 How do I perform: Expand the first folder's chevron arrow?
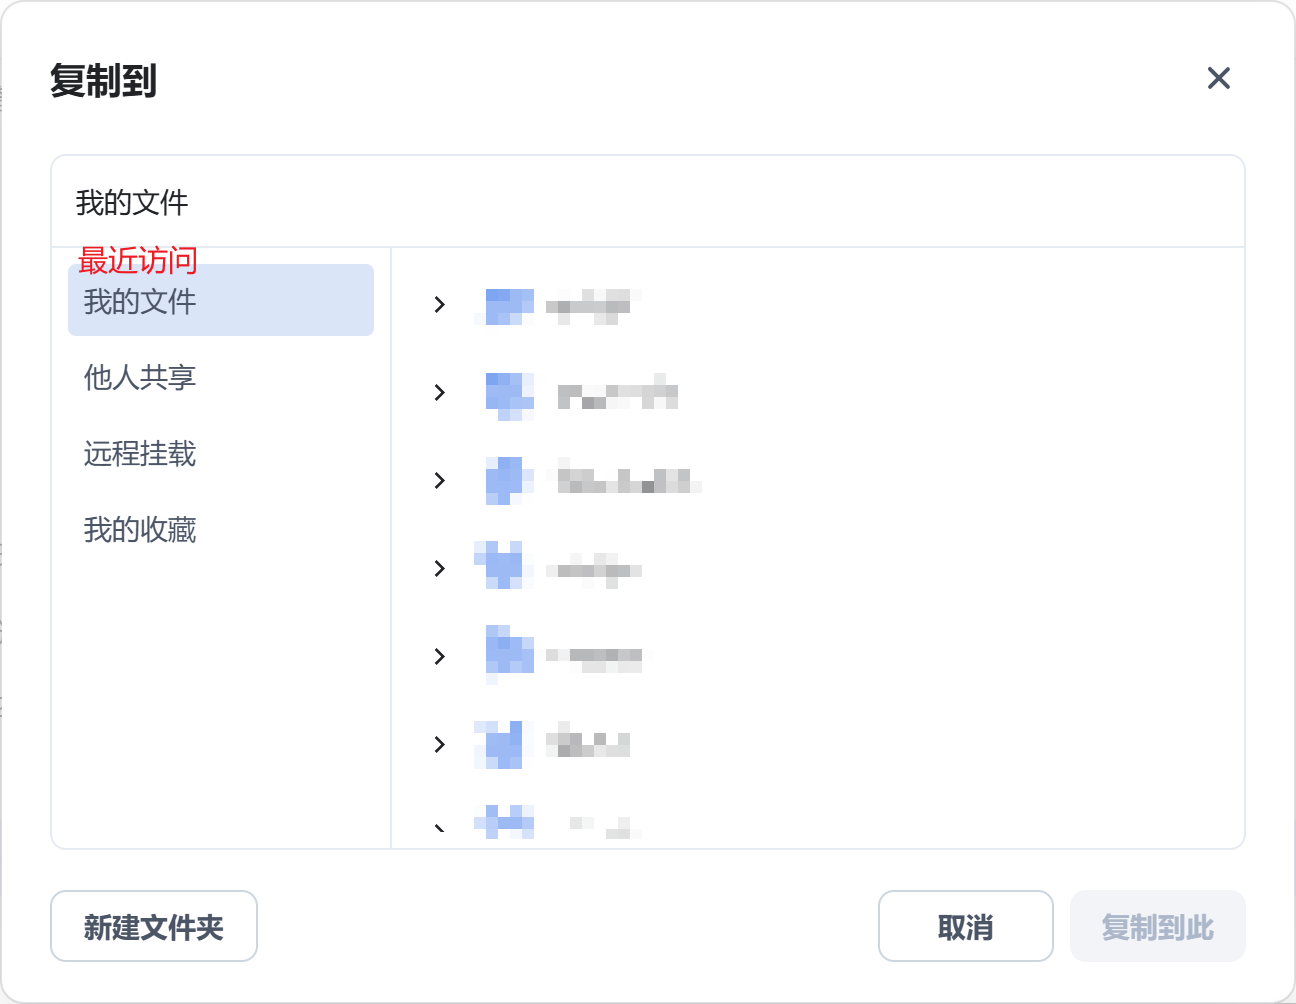tap(439, 305)
